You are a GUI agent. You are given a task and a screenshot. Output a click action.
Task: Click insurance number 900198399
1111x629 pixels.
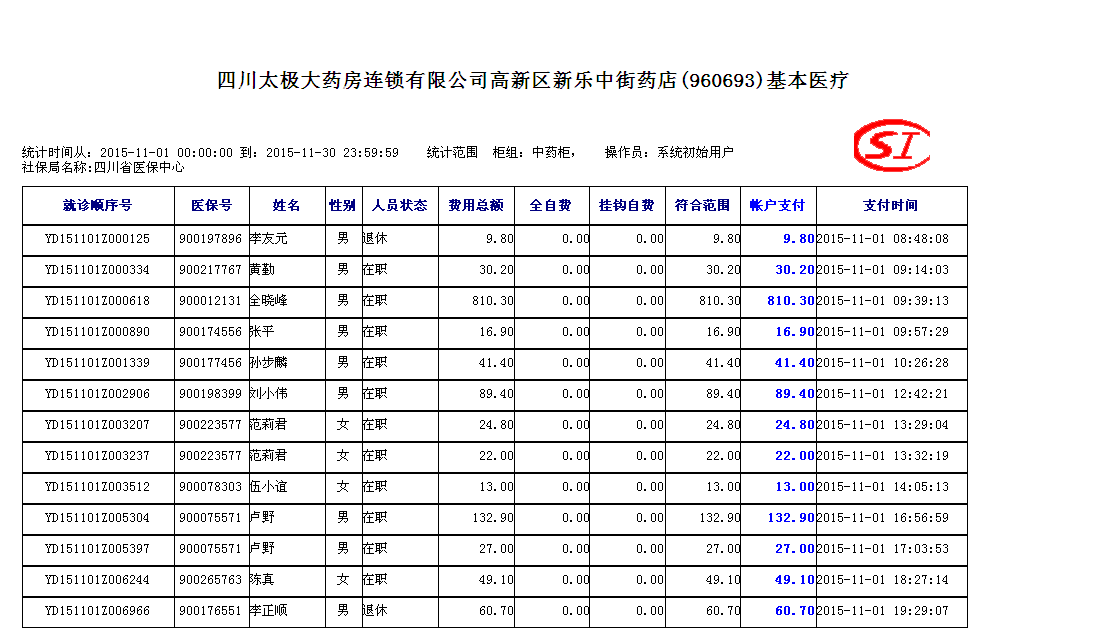pos(210,394)
